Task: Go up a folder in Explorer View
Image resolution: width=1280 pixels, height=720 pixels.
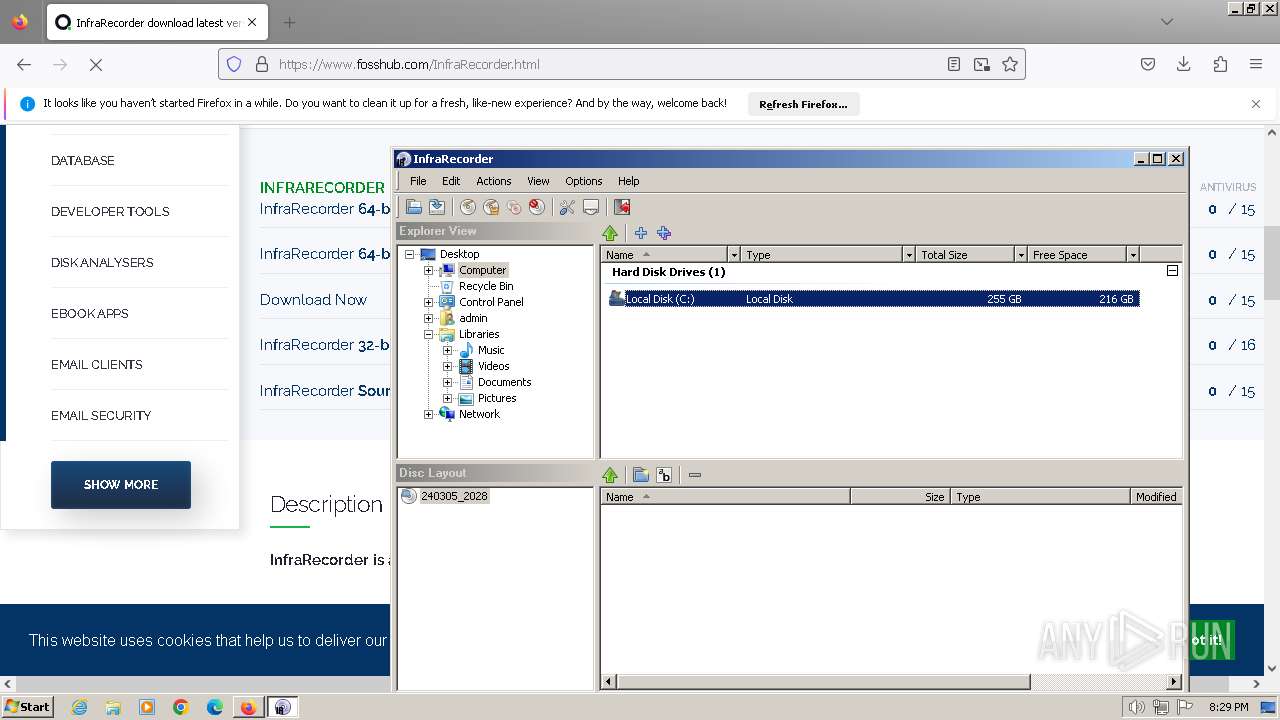Action: point(610,233)
